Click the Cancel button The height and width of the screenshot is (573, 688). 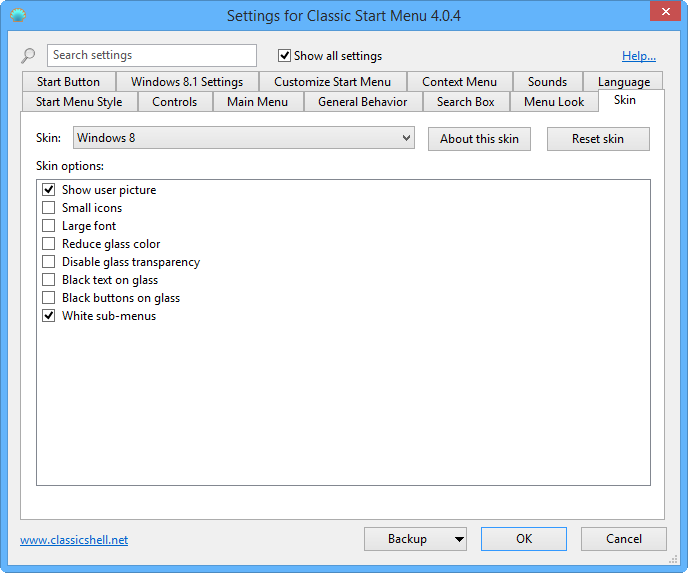(x=624, y=539)
